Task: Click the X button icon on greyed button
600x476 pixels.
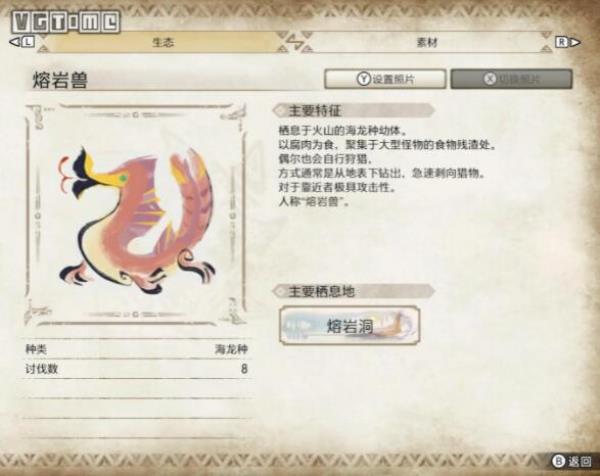Action: click(x=490, y=79)
